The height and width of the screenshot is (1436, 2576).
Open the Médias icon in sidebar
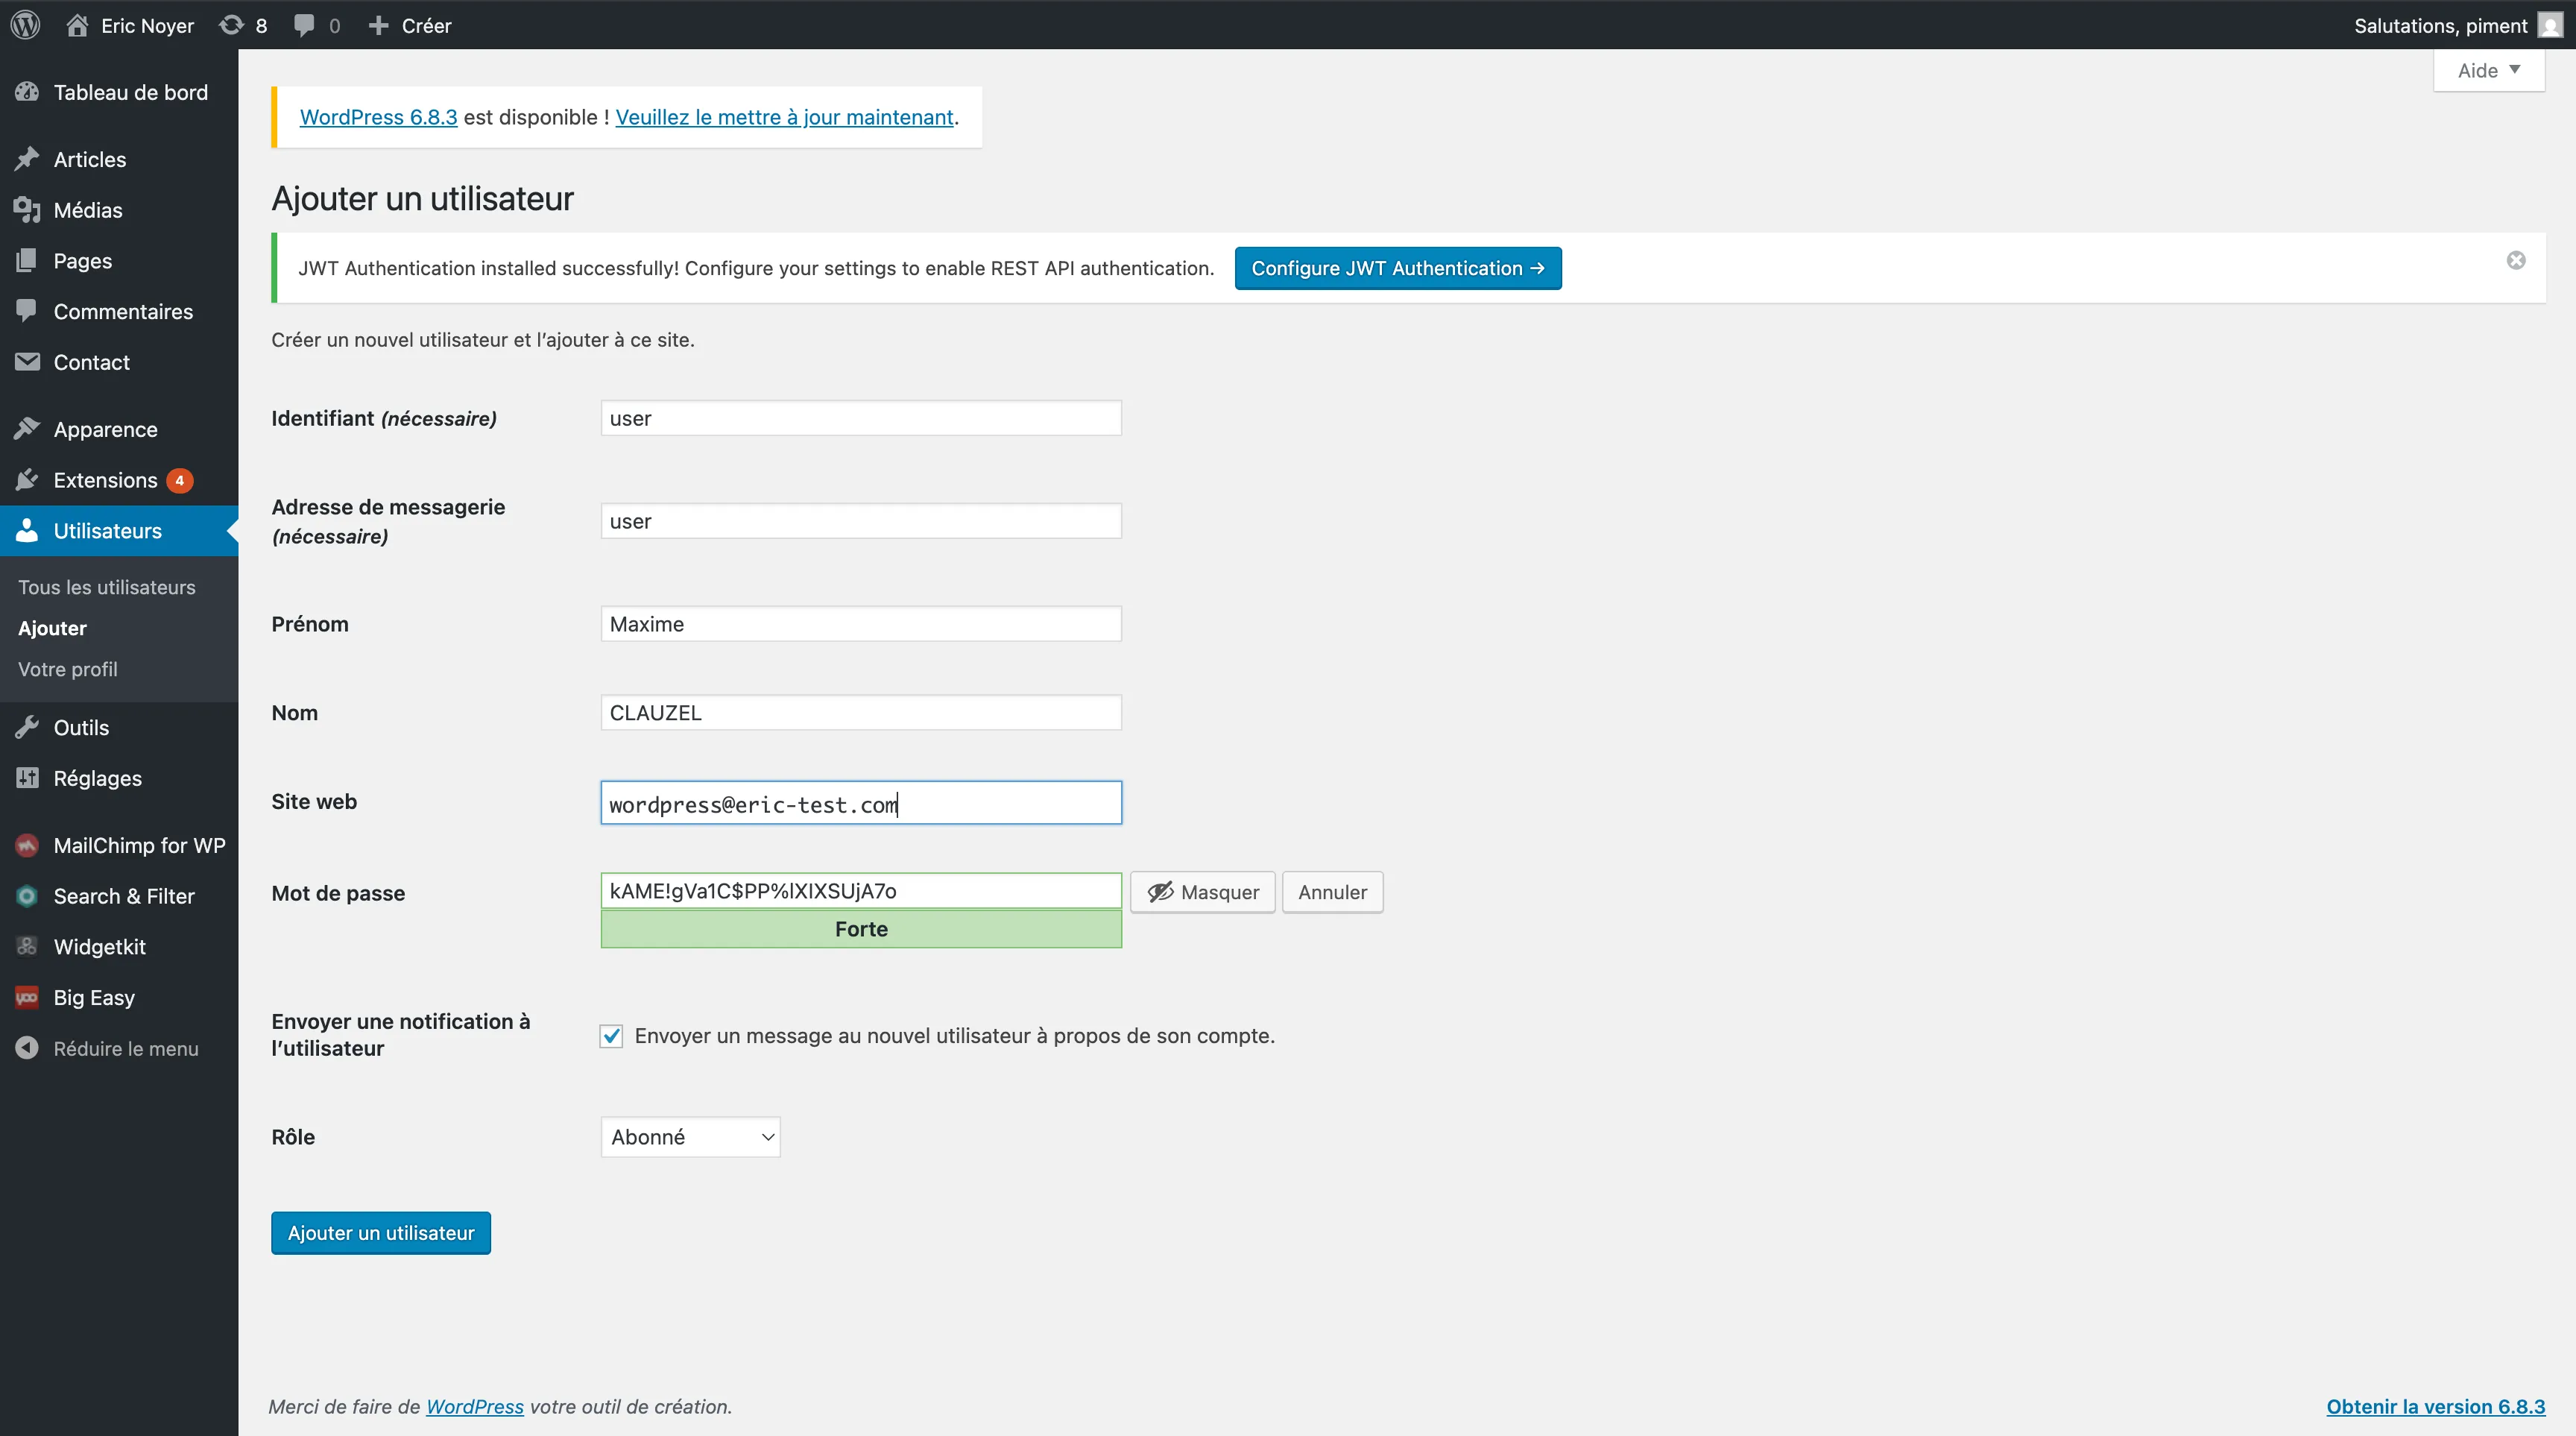pos(27,210)
